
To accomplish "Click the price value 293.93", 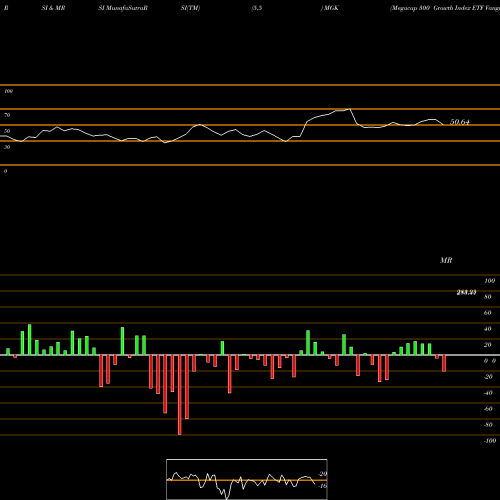I will coord(466,292).
